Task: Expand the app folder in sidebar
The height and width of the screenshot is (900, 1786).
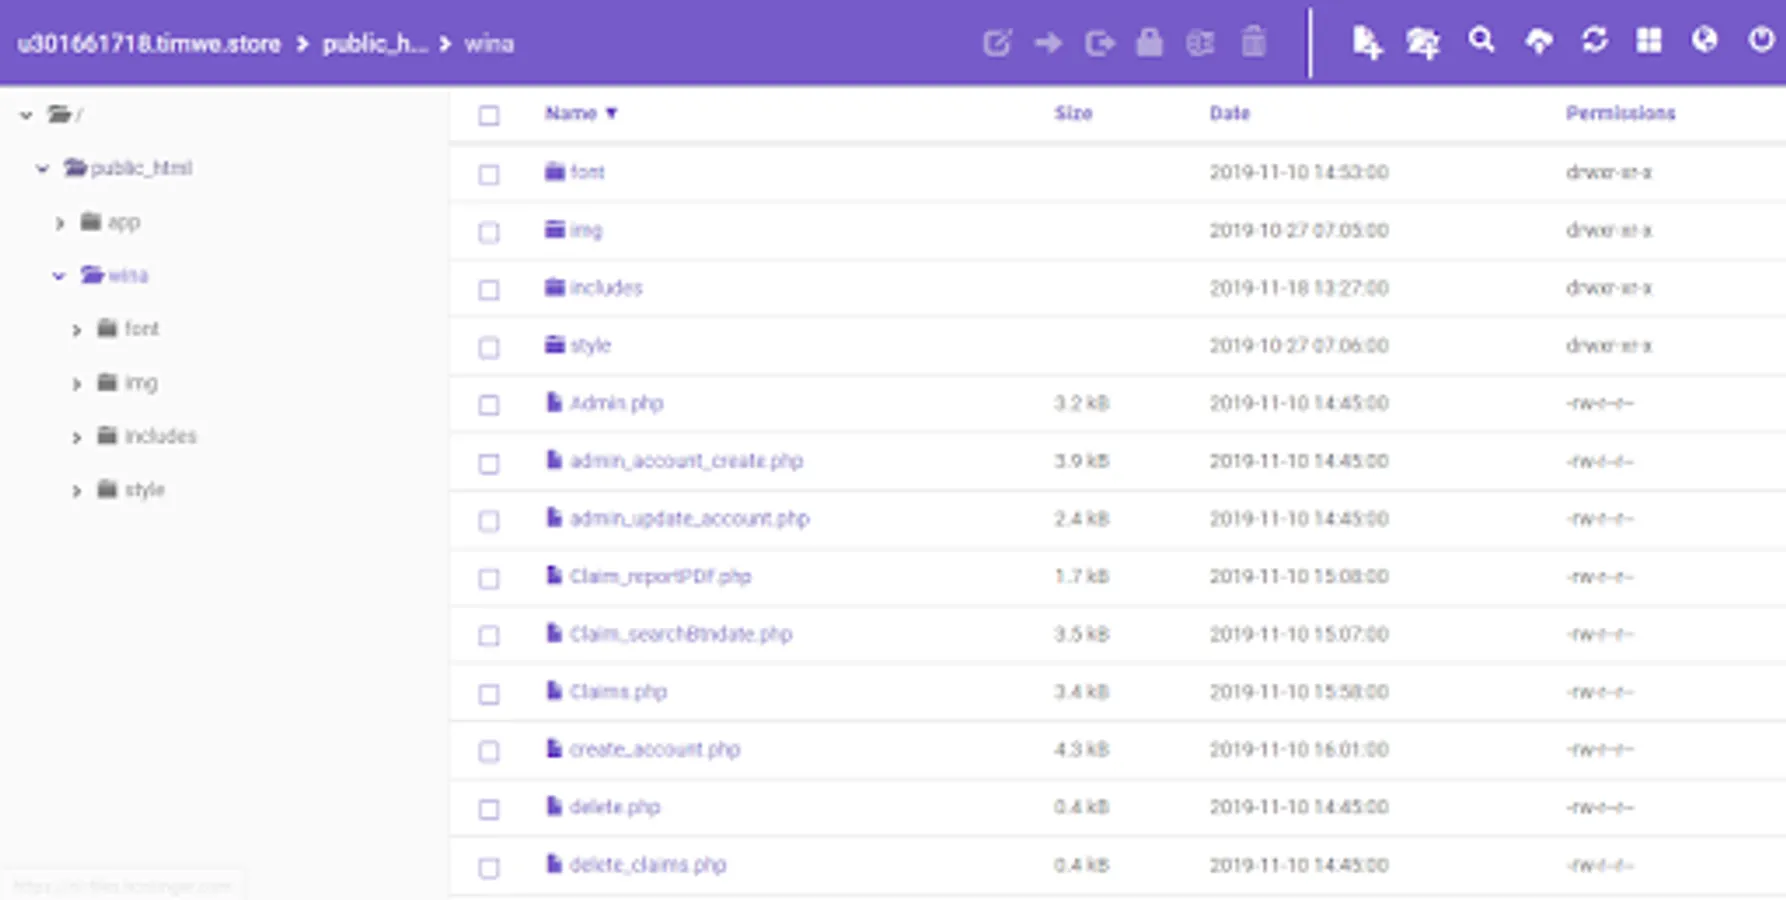Action: [60, 222]
